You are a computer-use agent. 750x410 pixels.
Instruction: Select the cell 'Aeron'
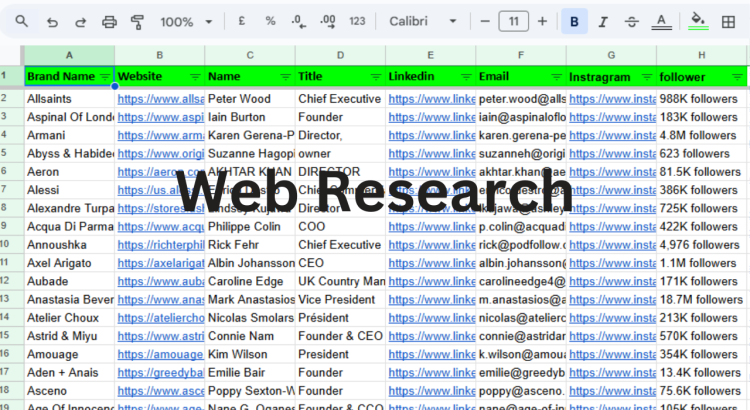click(x=69, y=172)
